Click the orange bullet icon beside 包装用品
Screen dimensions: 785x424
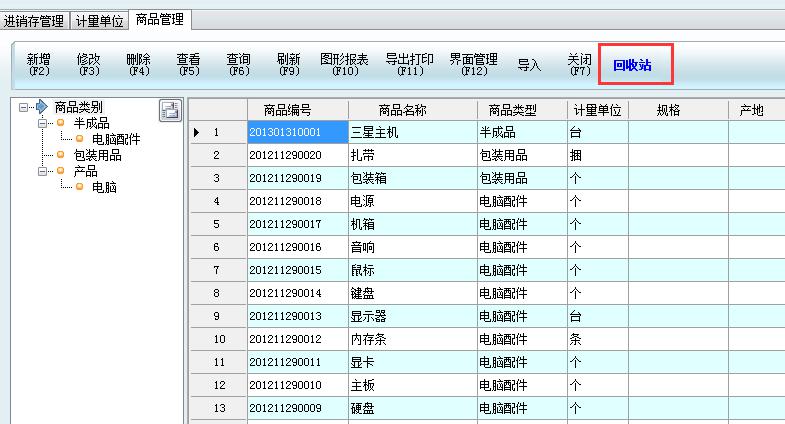(61, 155)
